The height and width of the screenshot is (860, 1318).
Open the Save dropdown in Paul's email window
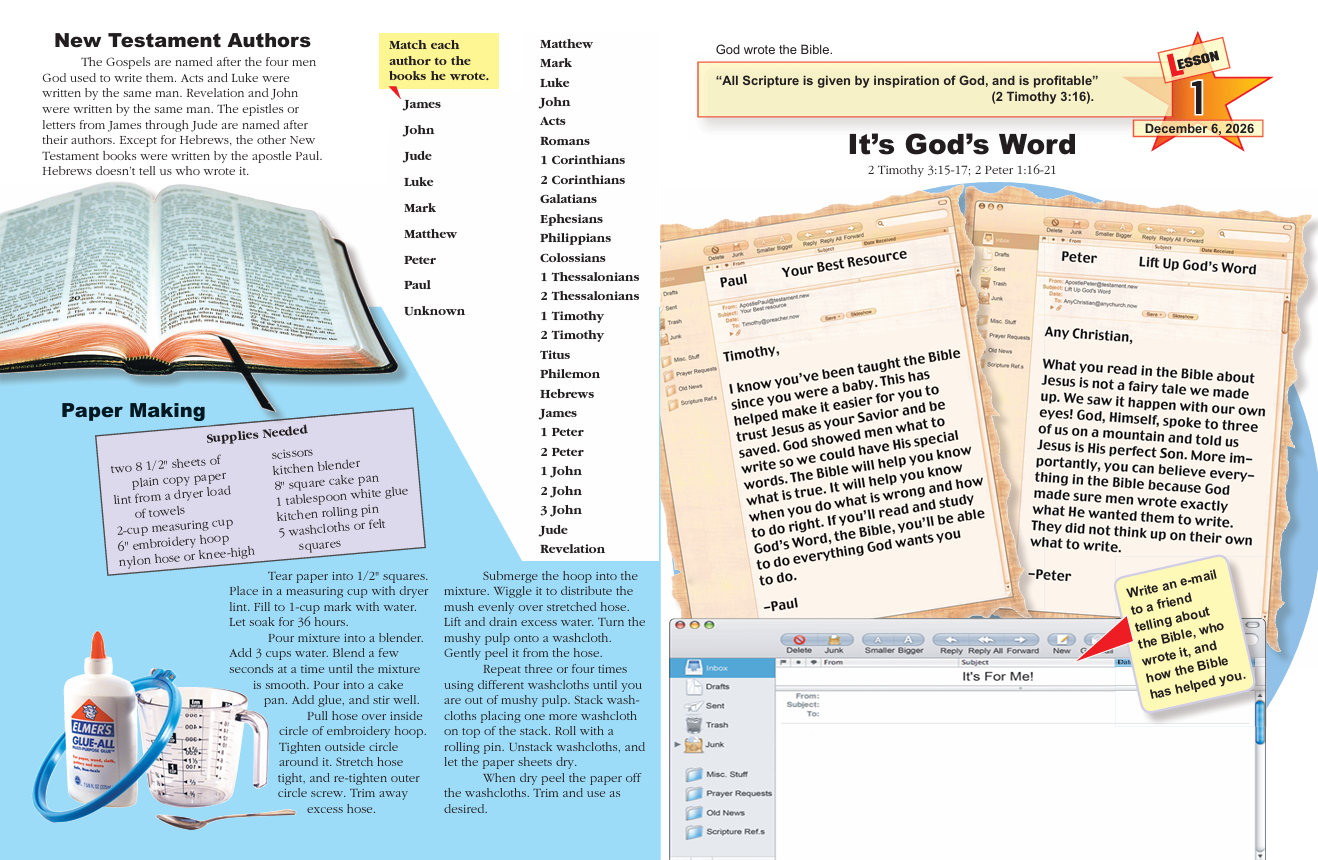click(831, 318)
